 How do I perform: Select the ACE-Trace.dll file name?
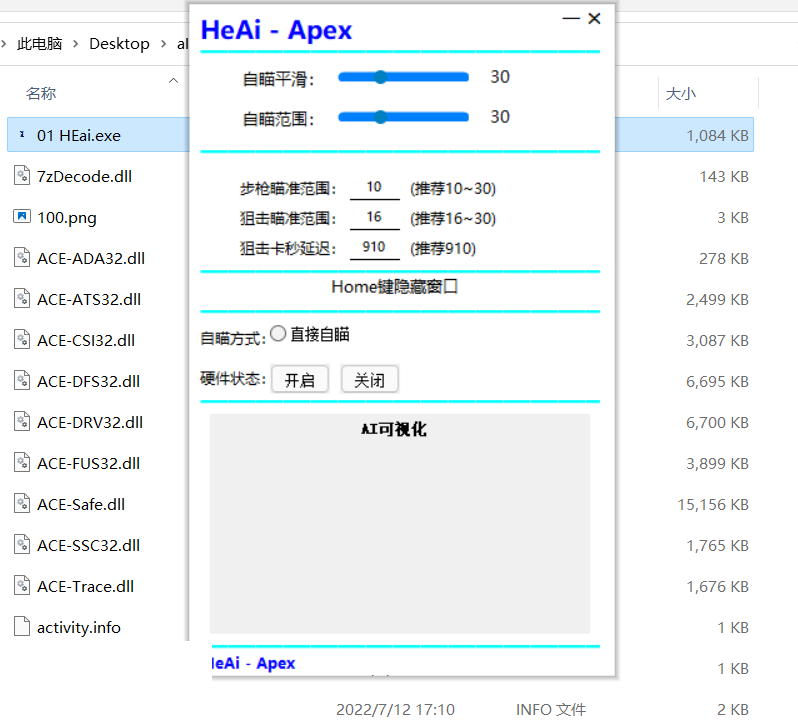86,587
